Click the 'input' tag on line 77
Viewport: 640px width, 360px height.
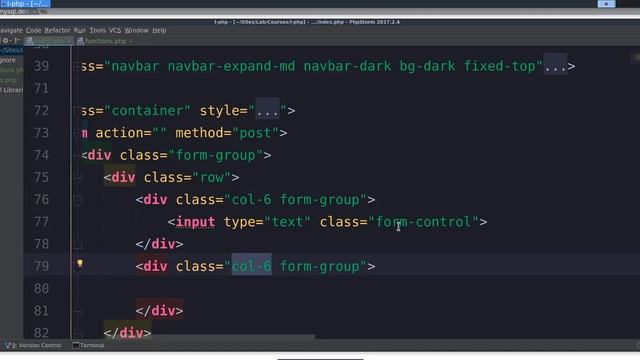[x=195, y=222]
